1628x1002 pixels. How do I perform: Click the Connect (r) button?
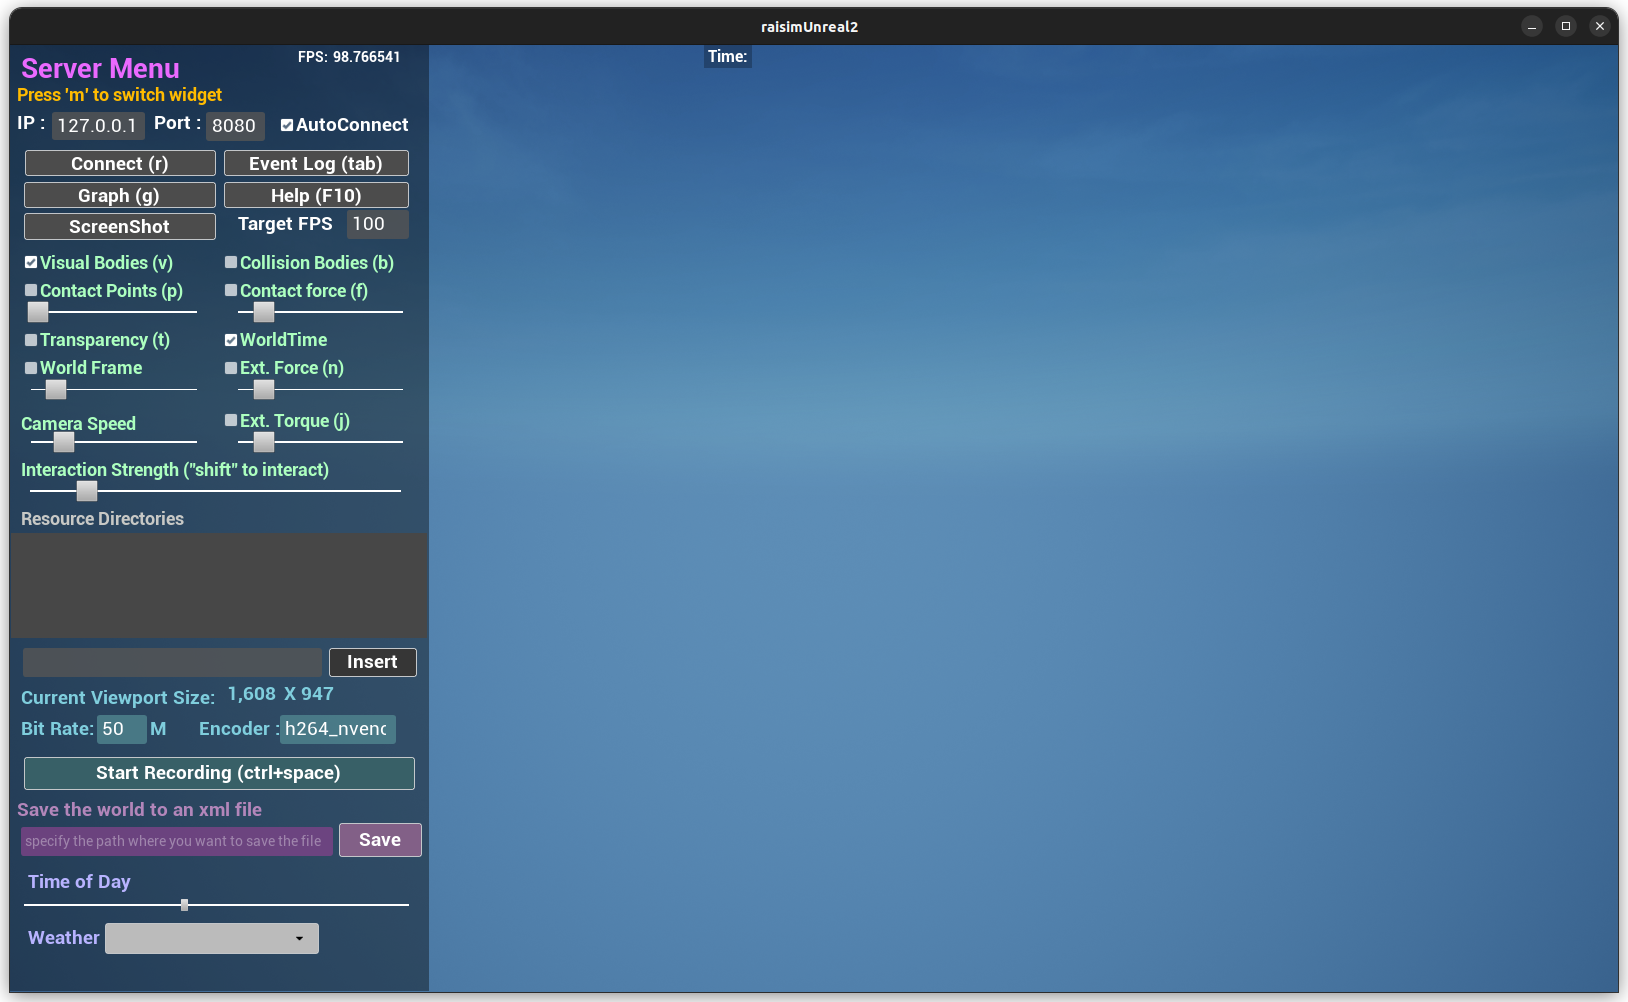tap(120, 164)
